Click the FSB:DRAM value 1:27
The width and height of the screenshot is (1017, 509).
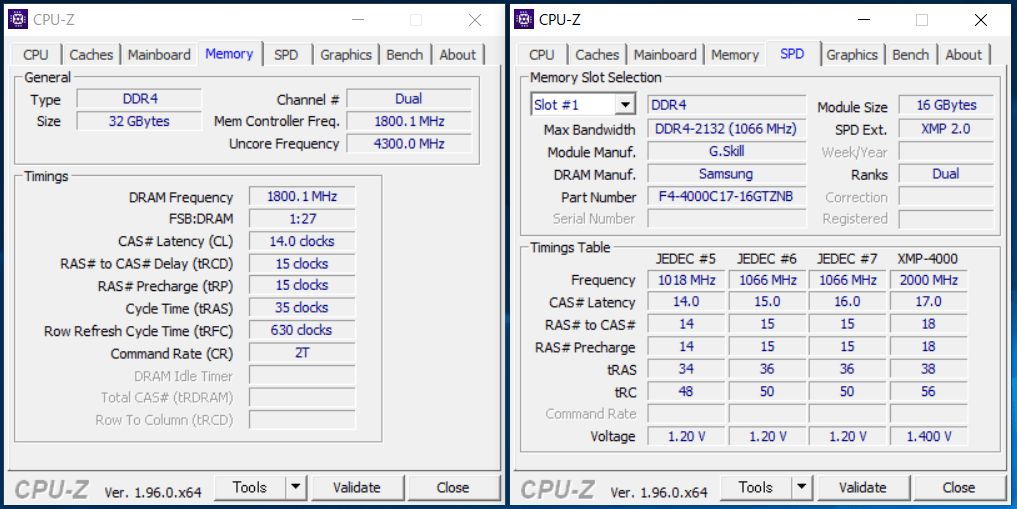(x=302, y=219)
